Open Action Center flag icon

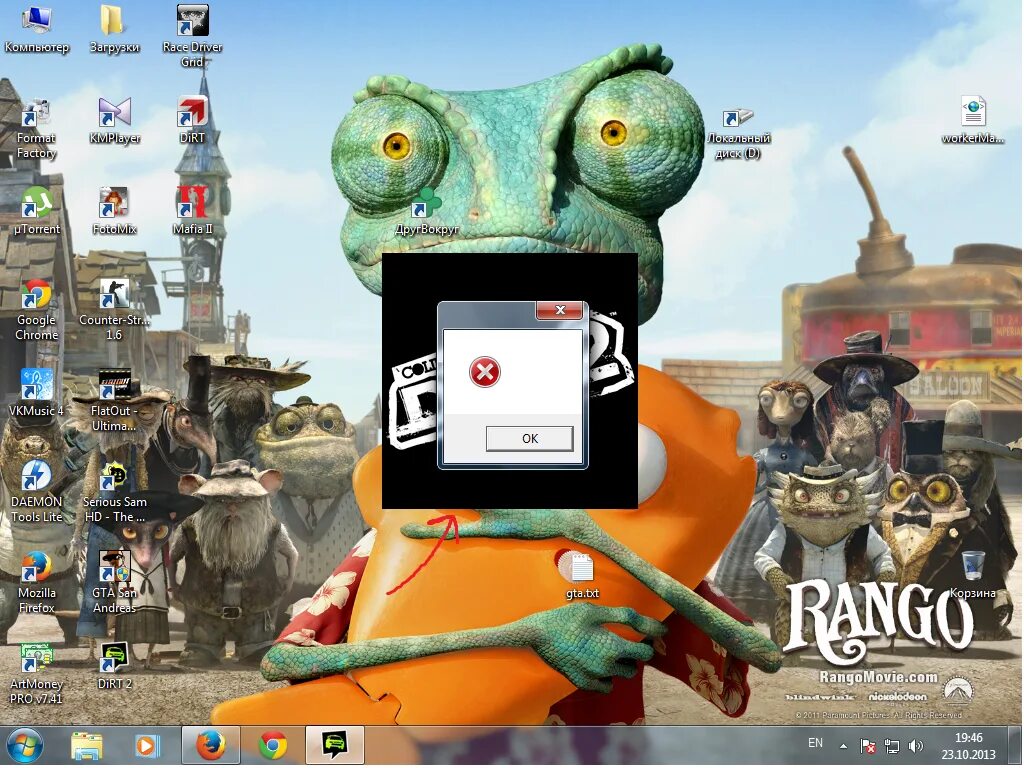[x=868, y=746]
